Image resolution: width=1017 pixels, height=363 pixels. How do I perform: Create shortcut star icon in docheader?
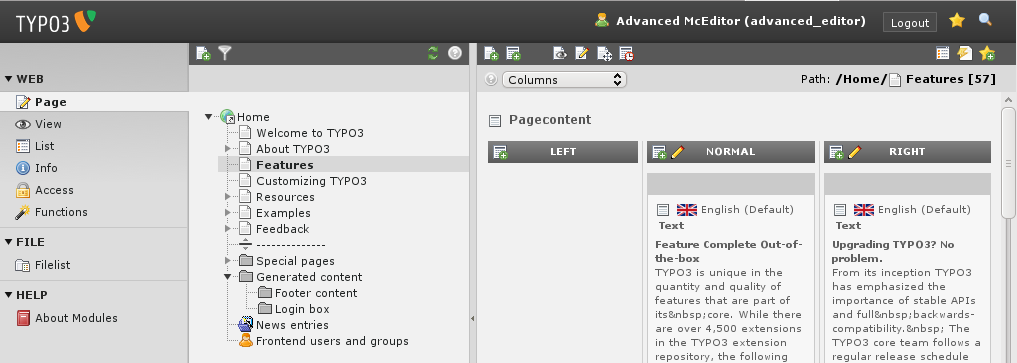pyautogui.click(x=987, y=53)
